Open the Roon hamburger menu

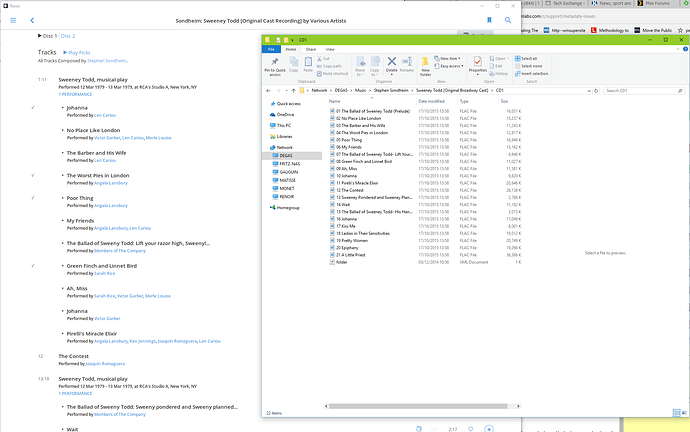(13, 20)
